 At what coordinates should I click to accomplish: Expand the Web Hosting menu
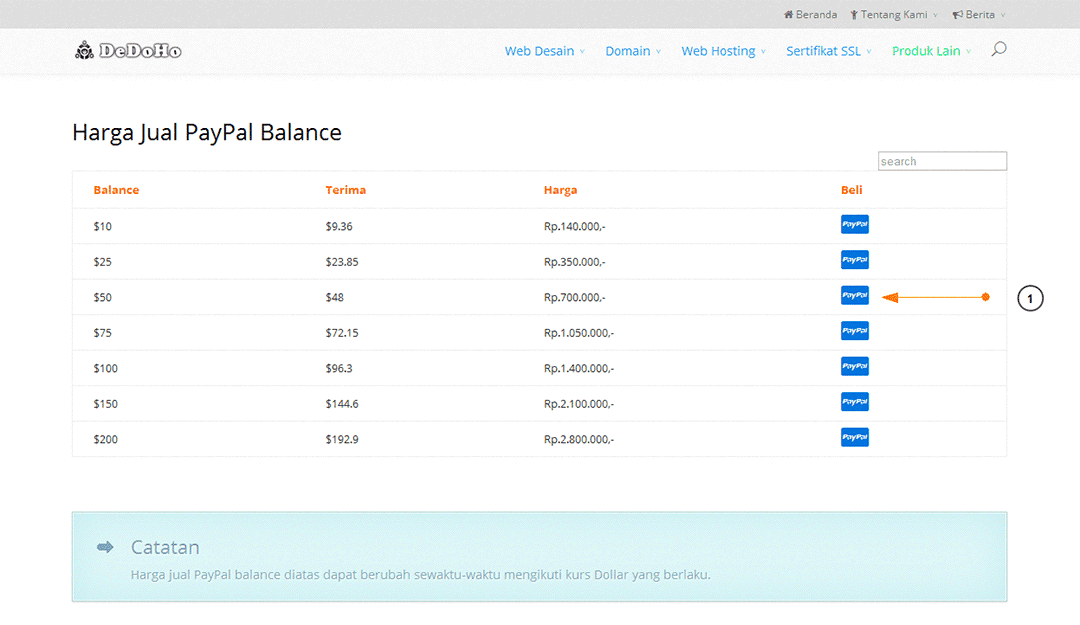tap(723, 51)
